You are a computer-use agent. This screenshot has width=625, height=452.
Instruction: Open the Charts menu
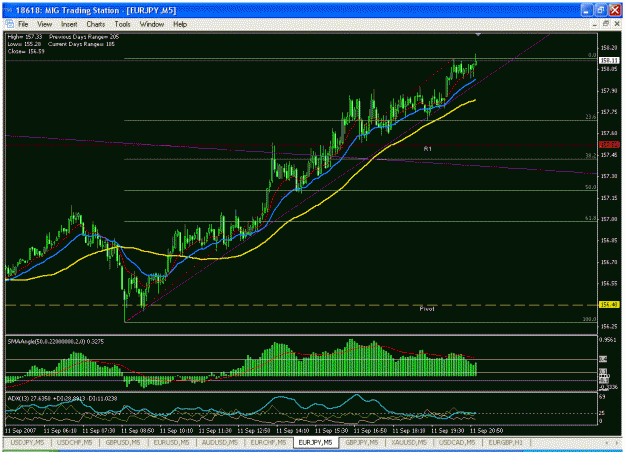coord(96,24)
